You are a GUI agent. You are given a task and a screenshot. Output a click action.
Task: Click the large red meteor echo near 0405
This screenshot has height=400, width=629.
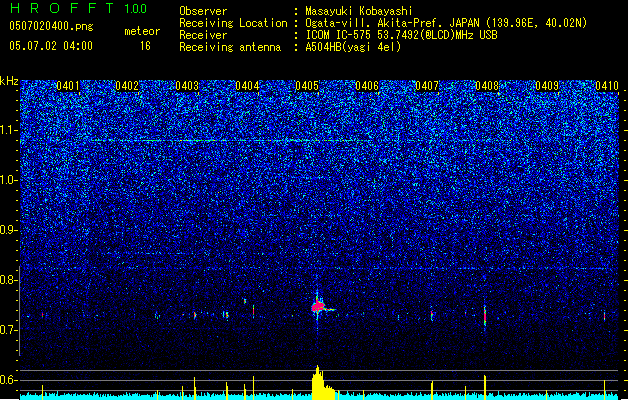[x=319, y=307]
